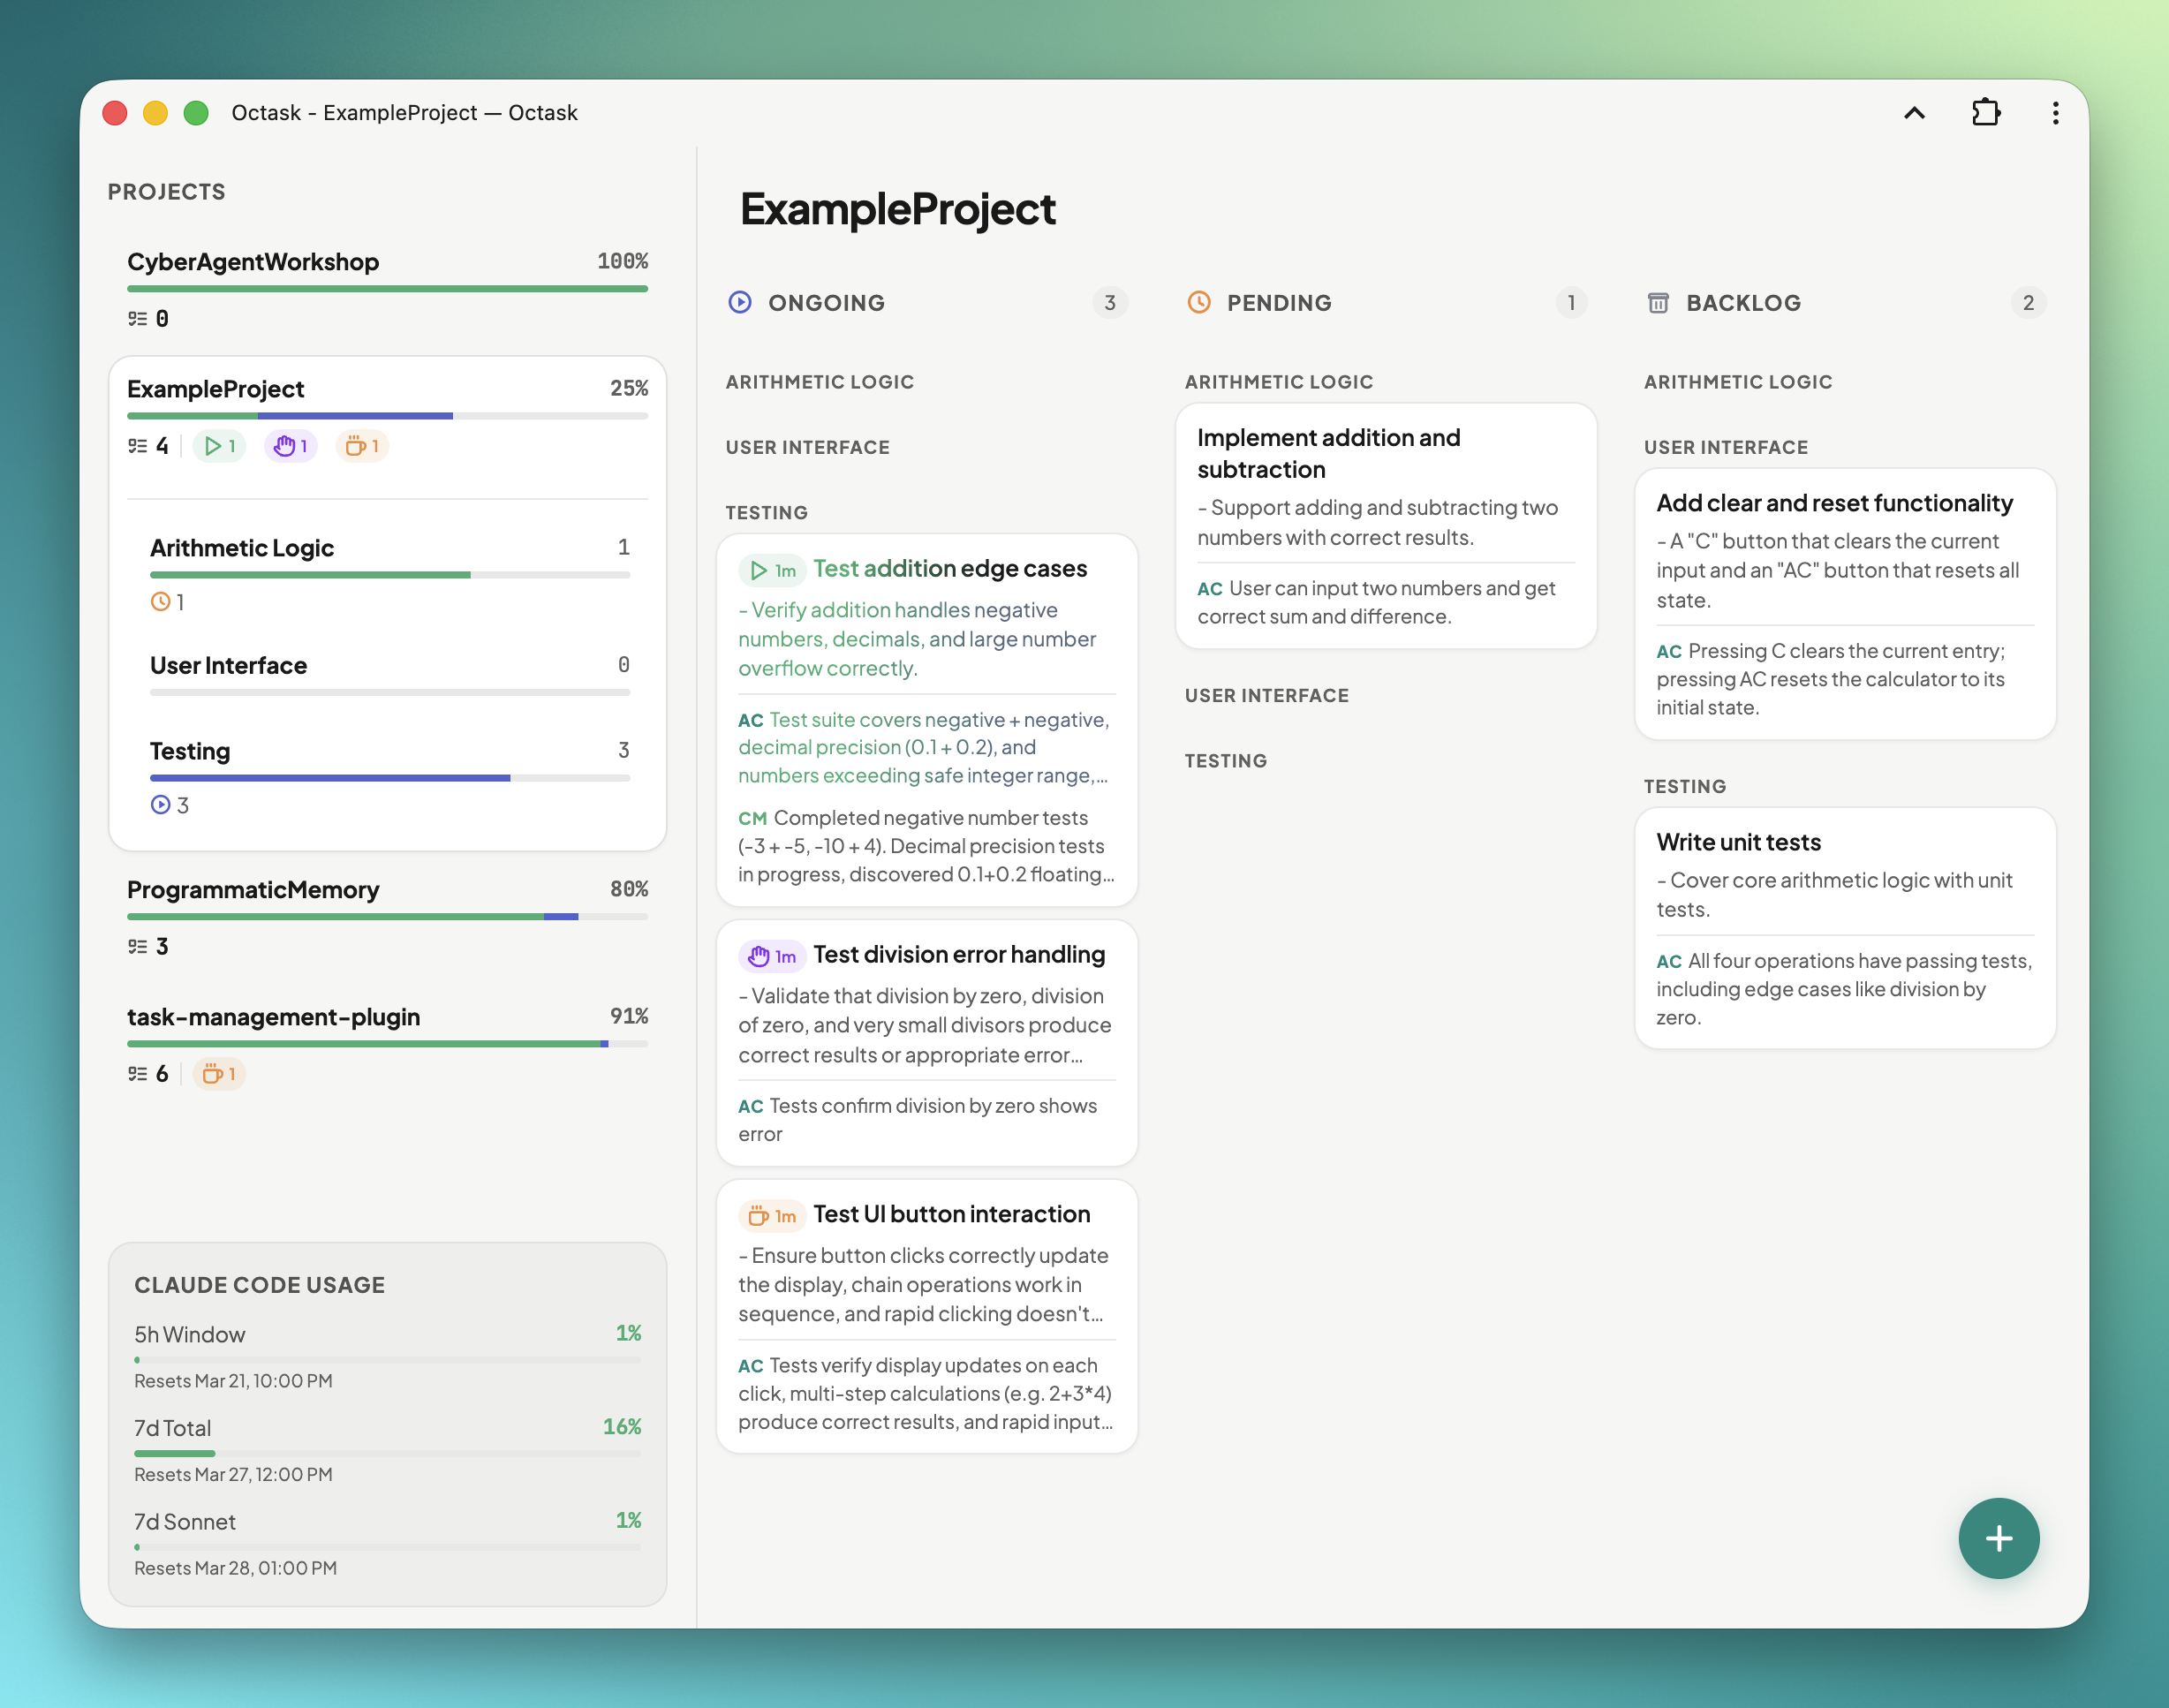The width and height of the screenshot is (2169, 1708).
Task: Collapse using the chevron up icon in title bar
Action: (x=1913, y=113)
